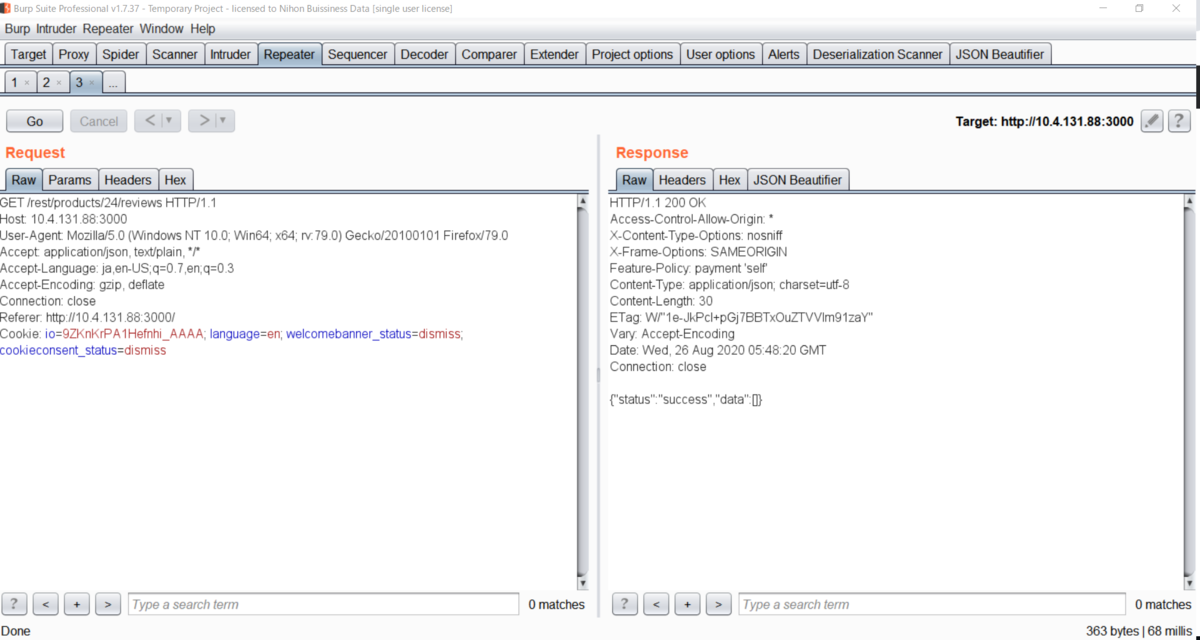
Task: Switch to the Intruder tool tab
Action: [x=231, y=54]
